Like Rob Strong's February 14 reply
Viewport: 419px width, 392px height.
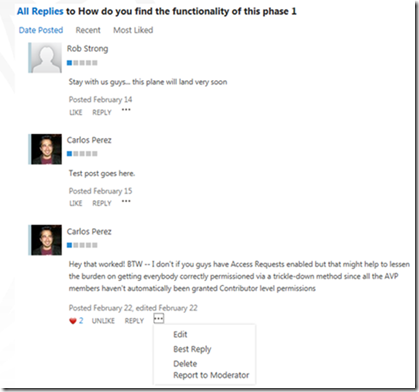tap(76, 113)
